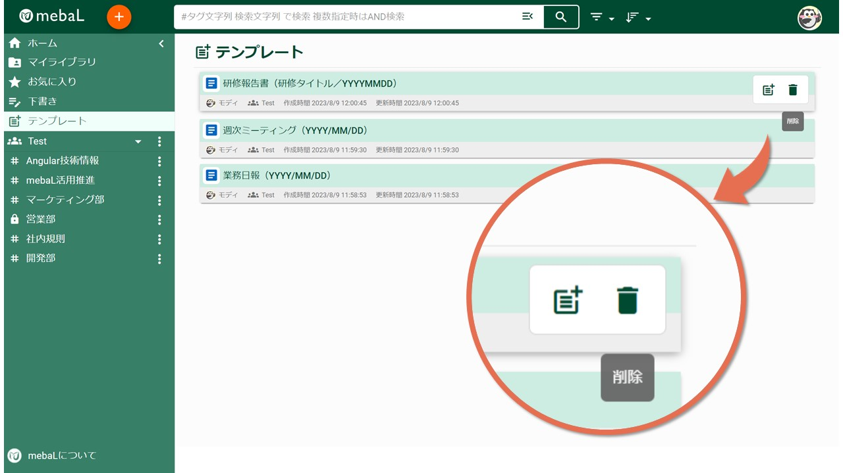Click the delete trash icon on 研修報告書
This screenshot has height=473, width=843.
pyautogui.click(x=793, y=90)
